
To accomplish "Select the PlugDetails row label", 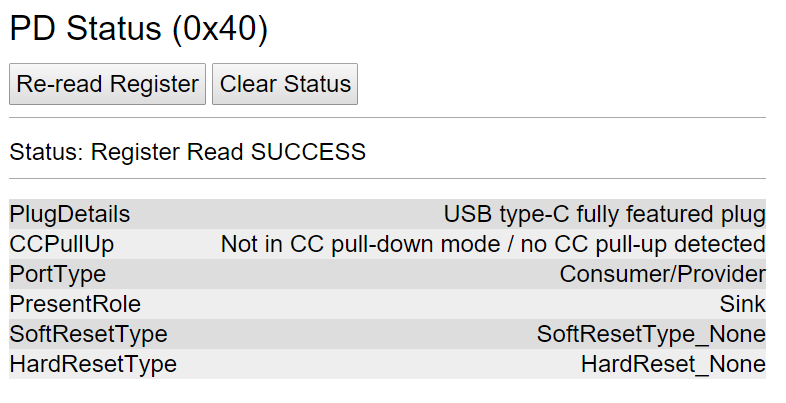I will (x=70, y=215).
